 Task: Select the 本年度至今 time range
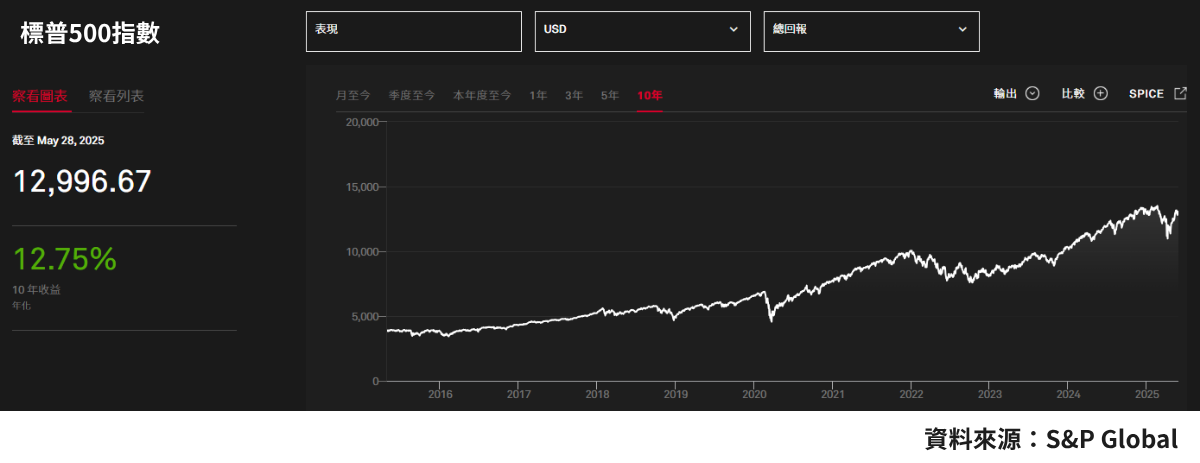[x=482, y=95]
